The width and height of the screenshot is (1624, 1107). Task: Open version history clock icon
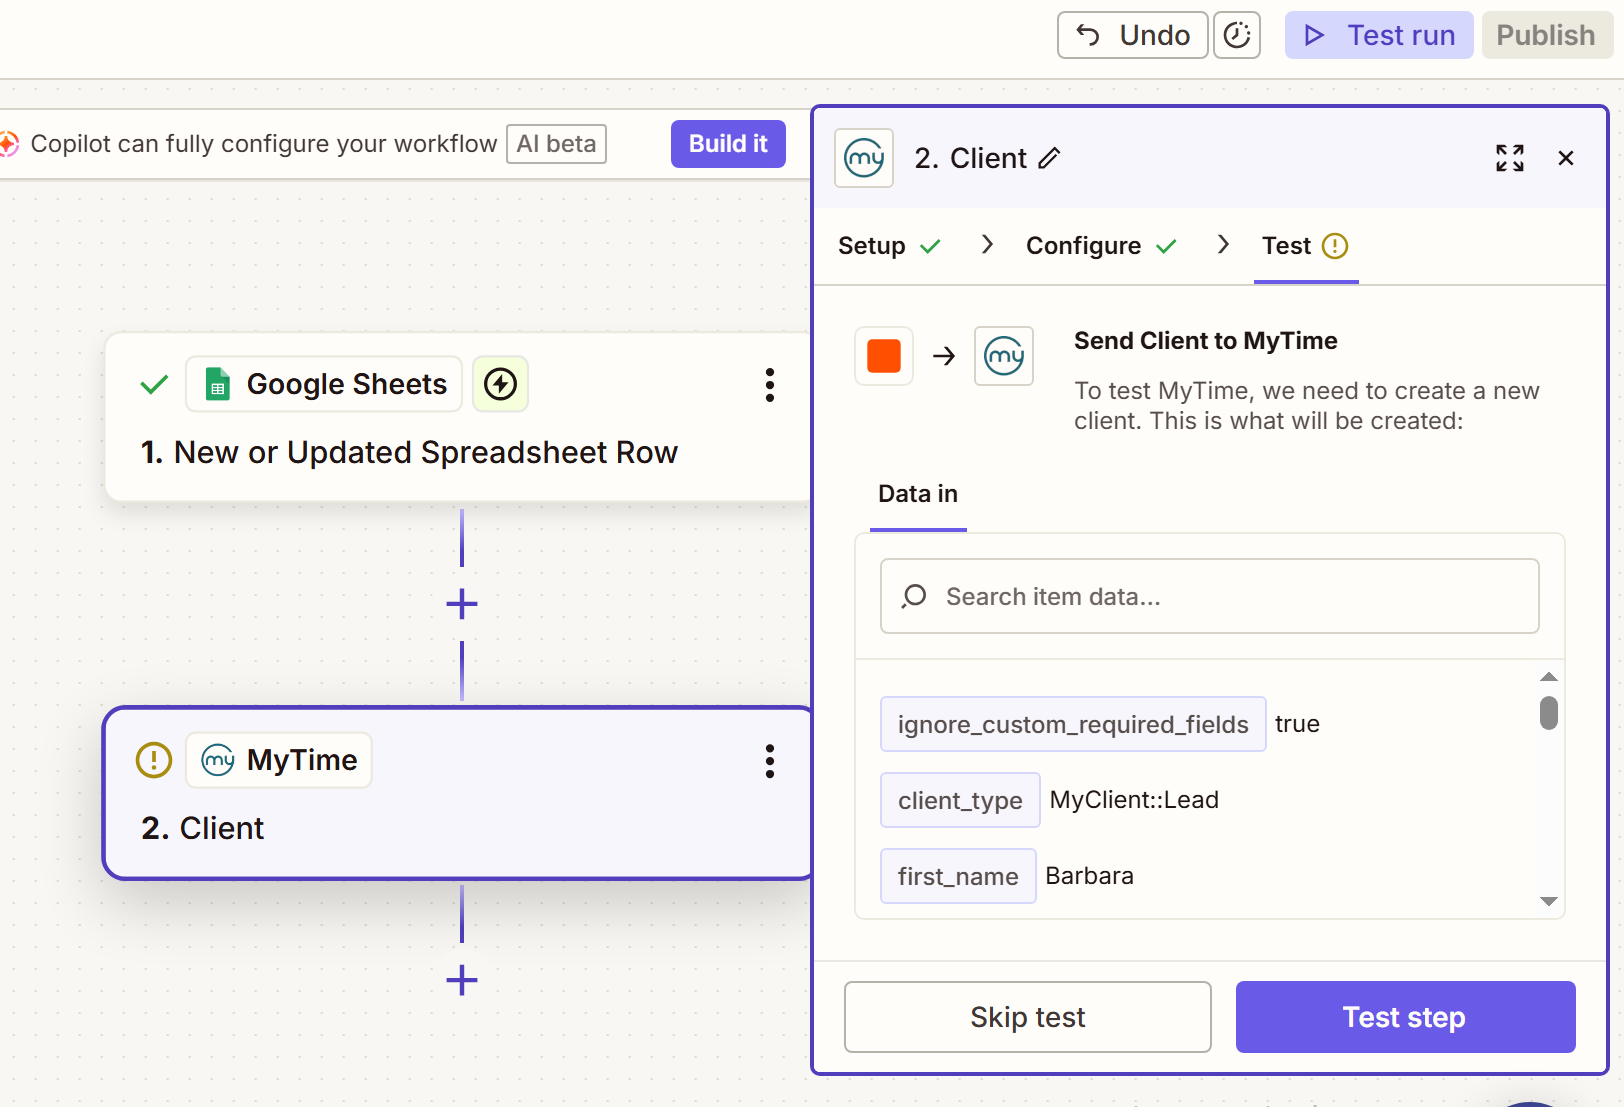(x=1237, y=35)
